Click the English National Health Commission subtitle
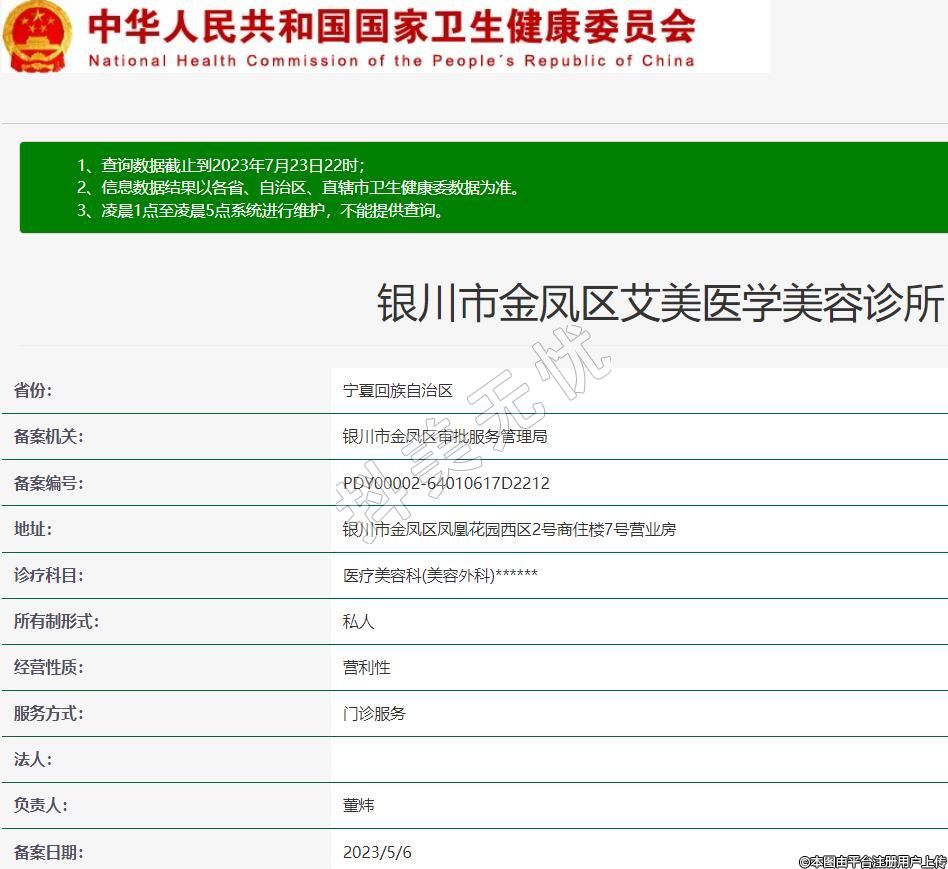 [391, 60]
